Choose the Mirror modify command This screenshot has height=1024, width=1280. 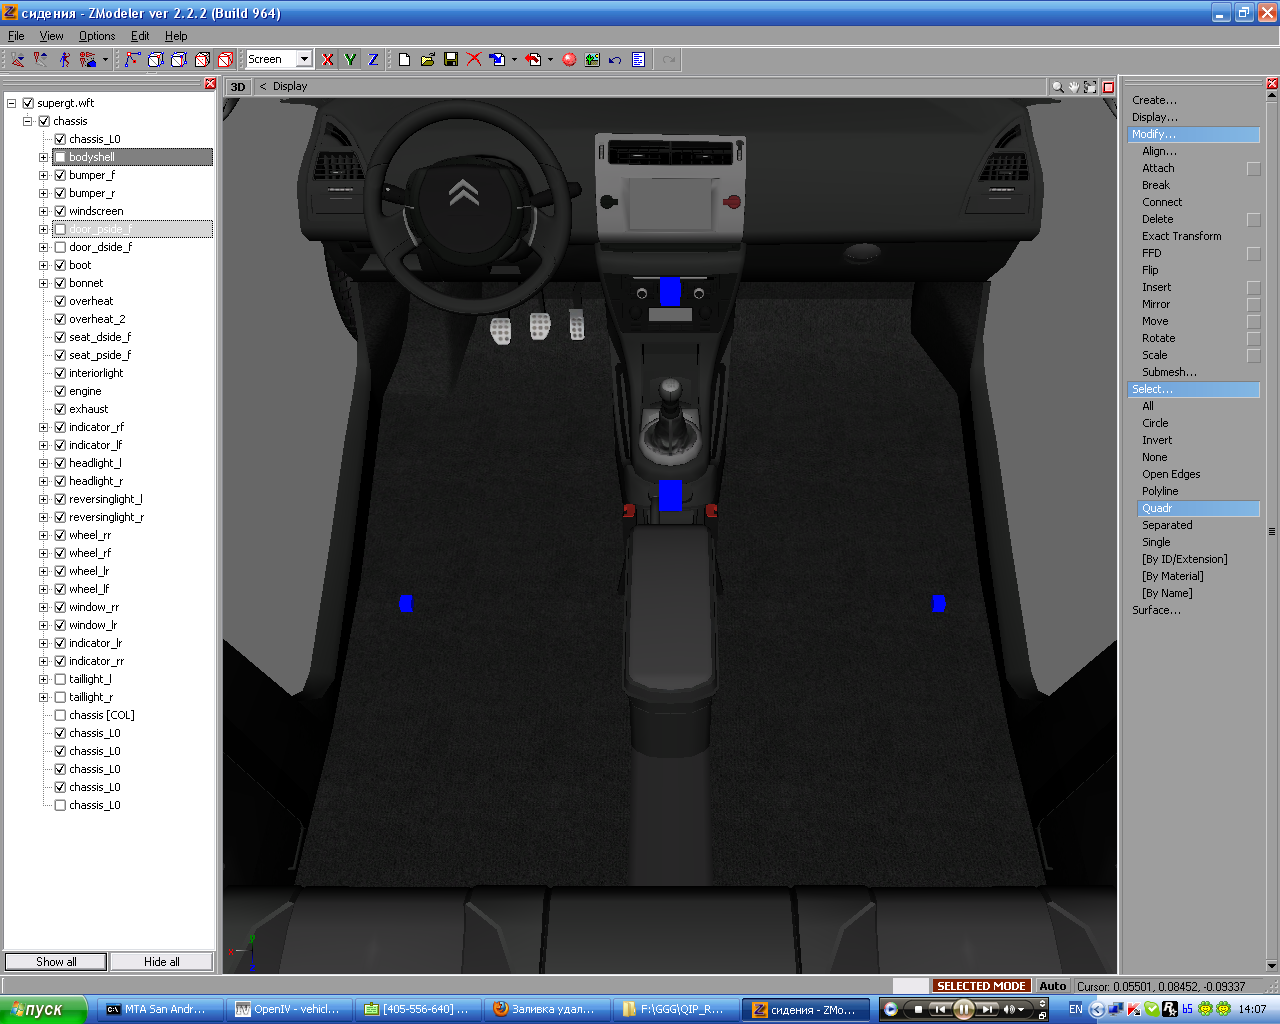[x=1156, y=304]
